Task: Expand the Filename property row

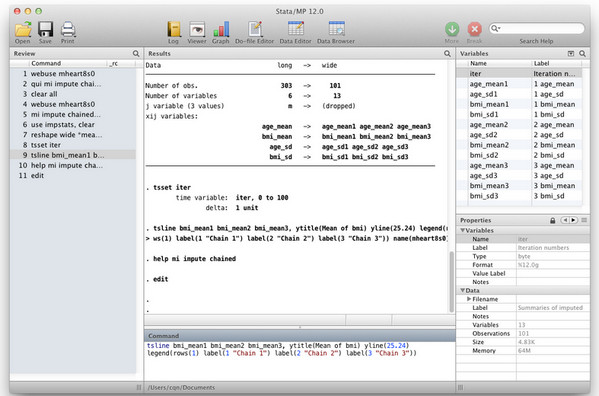Action: tap(469, 299)
